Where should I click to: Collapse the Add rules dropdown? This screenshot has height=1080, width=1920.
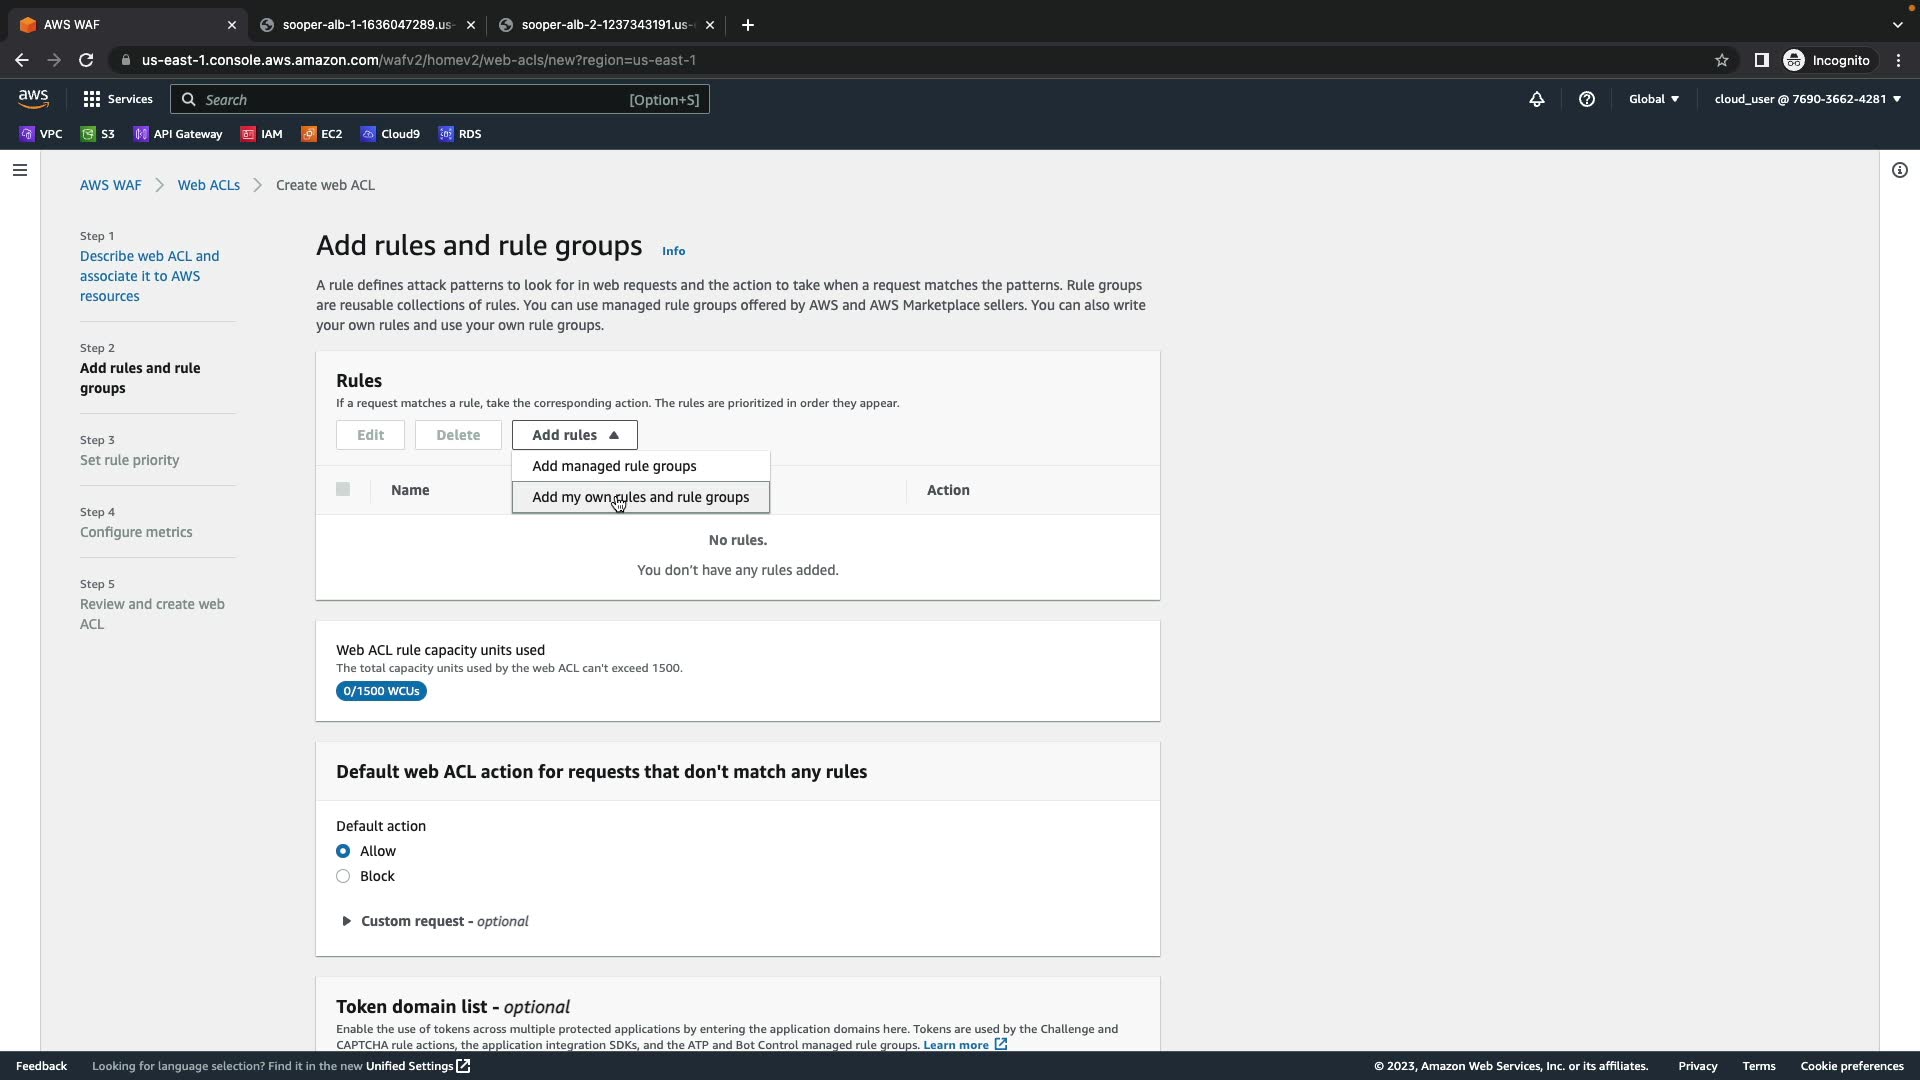[574, 435]
